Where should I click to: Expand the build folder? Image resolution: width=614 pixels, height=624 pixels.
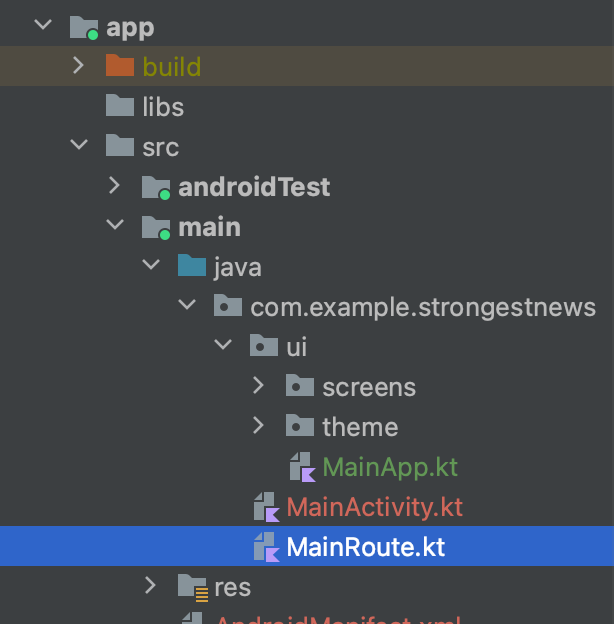point(79,65)
